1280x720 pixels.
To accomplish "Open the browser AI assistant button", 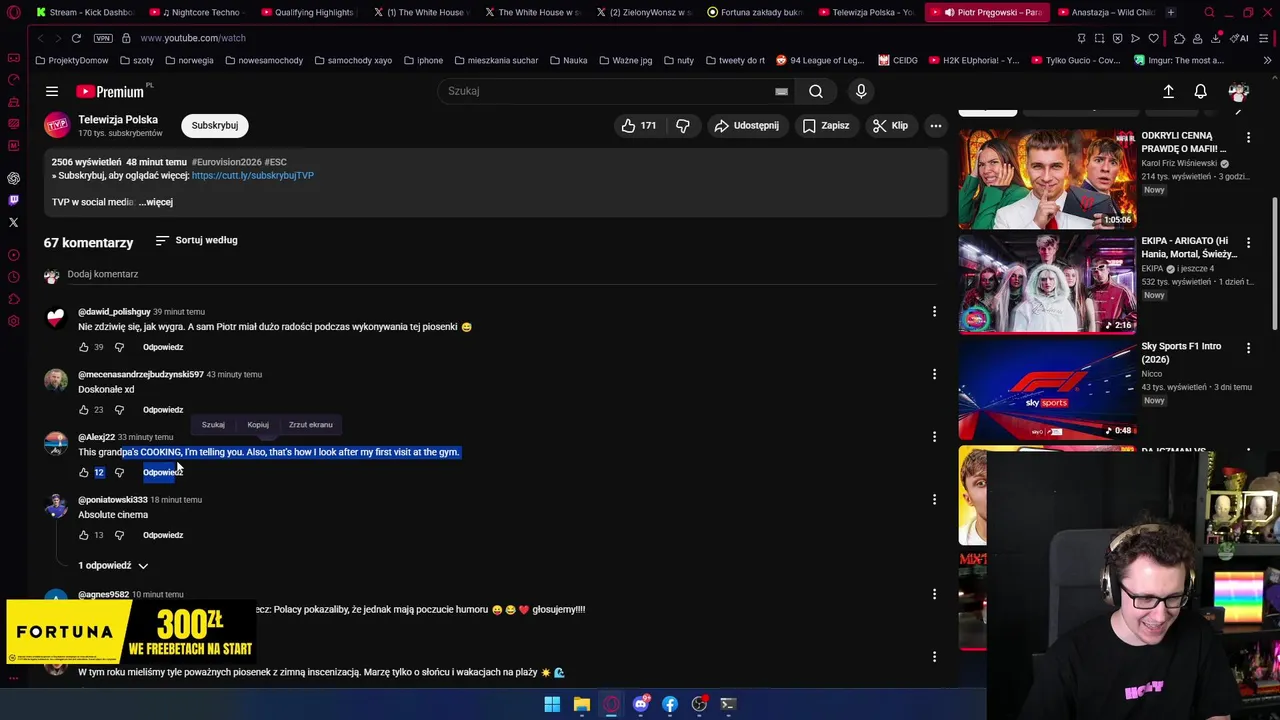I will tap(1239, 38).
